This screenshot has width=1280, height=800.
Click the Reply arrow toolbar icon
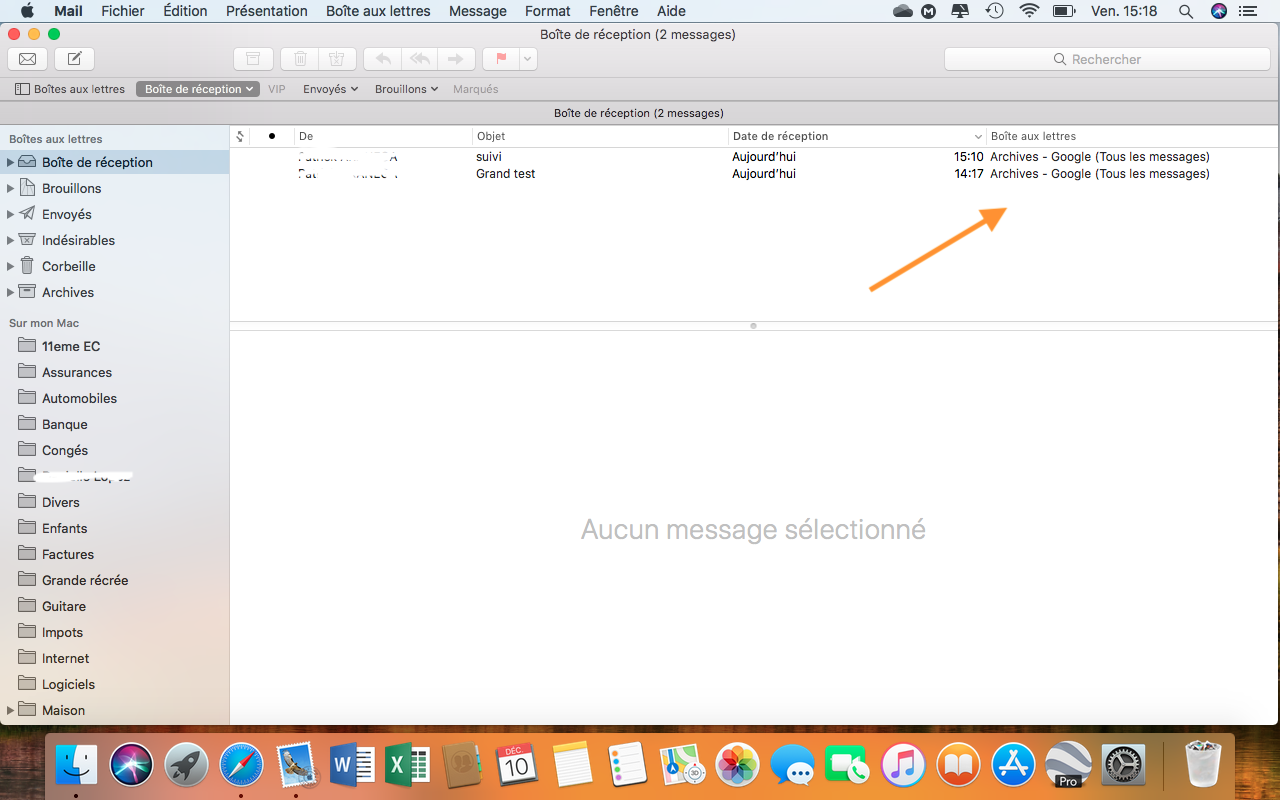tap(383, 59)
